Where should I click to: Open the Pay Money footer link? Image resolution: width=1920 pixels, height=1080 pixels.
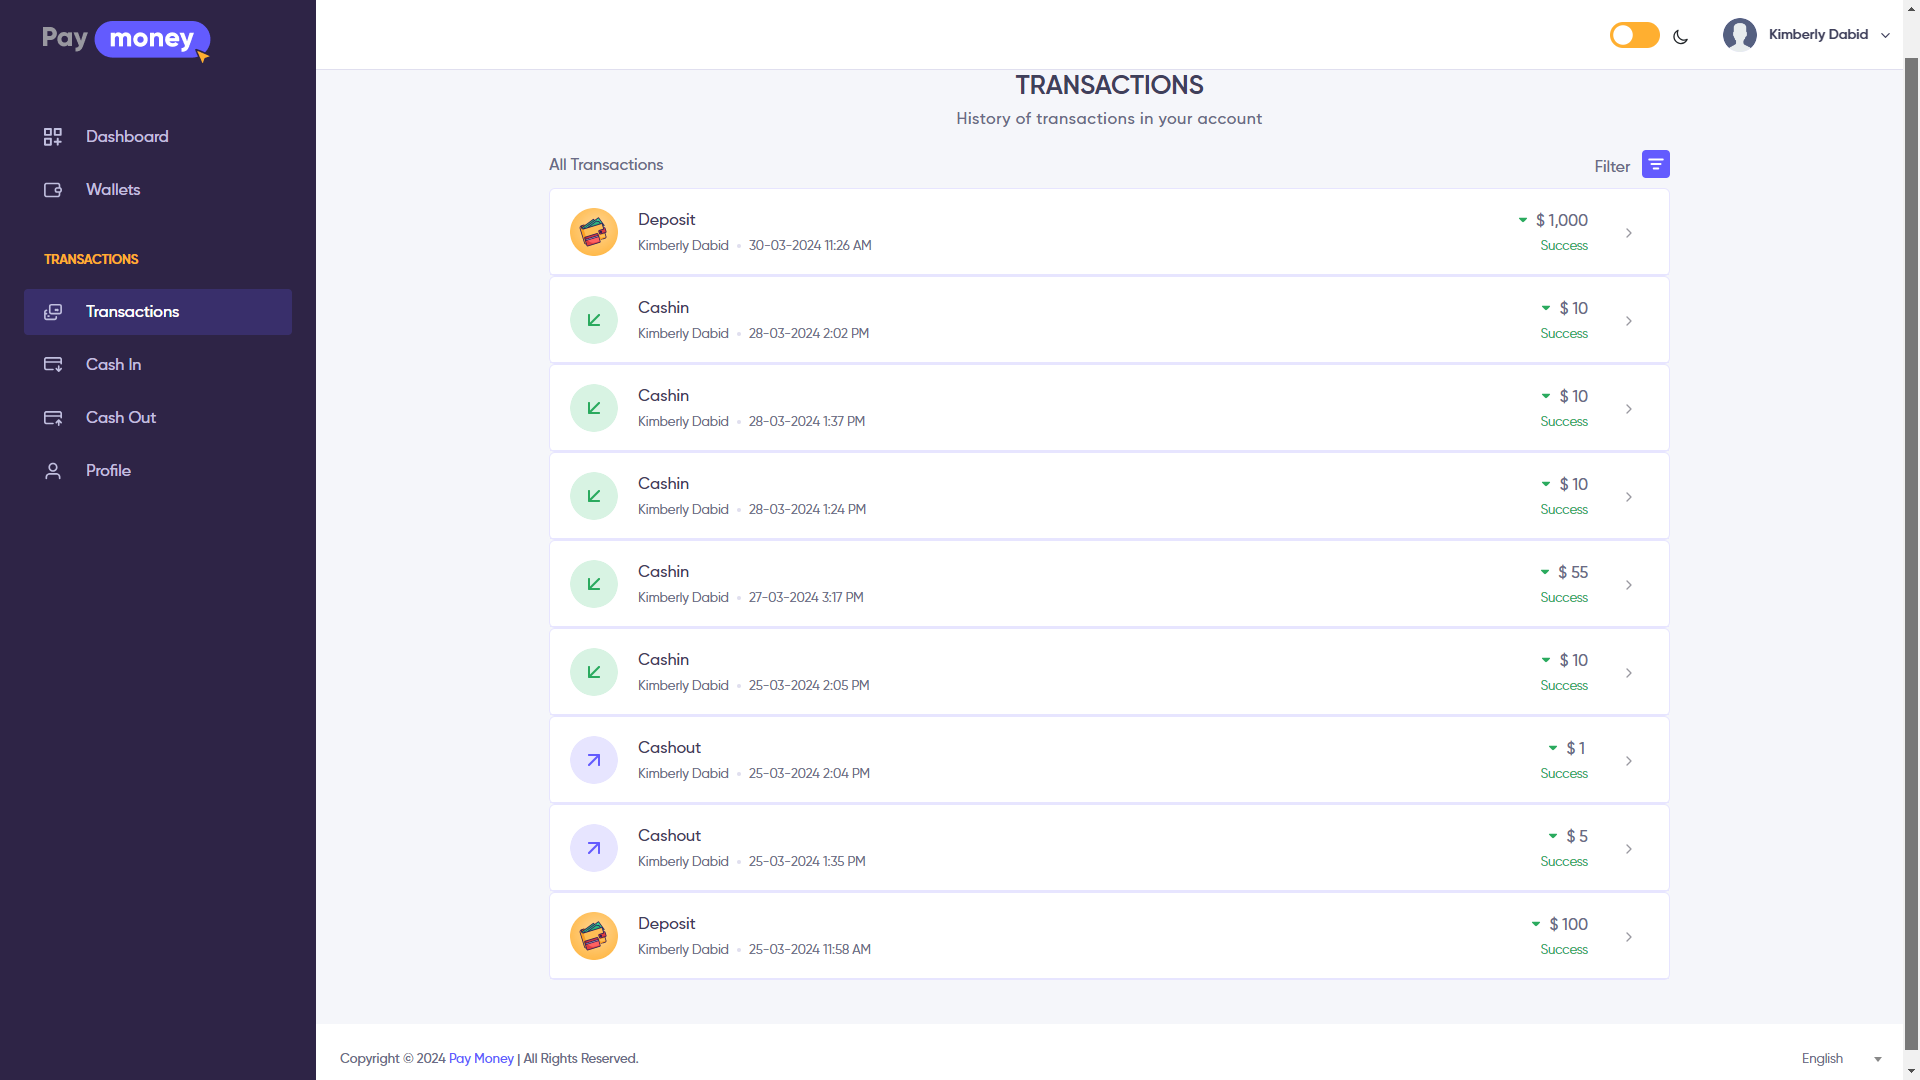[481, 1058]
